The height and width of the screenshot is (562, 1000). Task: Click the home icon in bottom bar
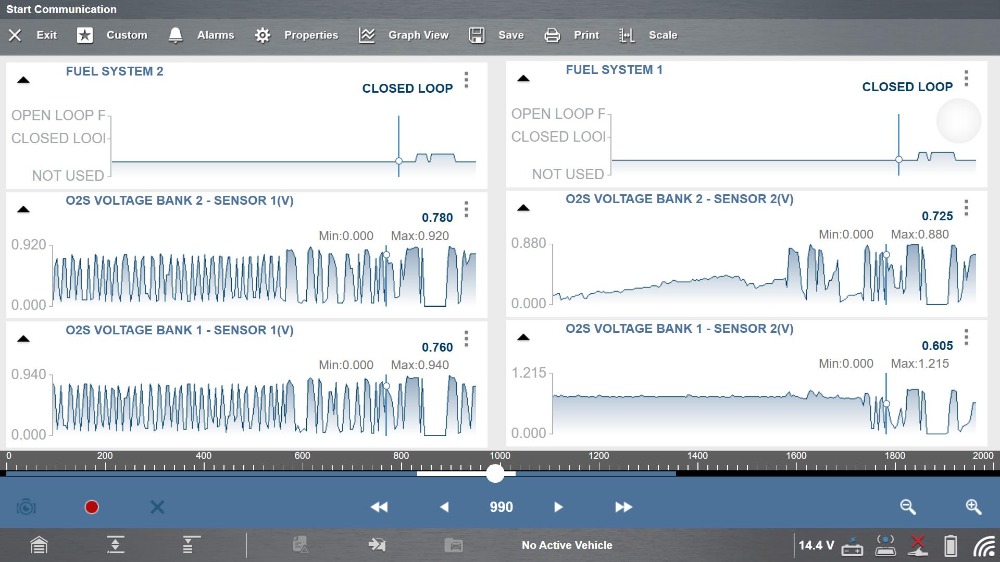click(38, 545)
